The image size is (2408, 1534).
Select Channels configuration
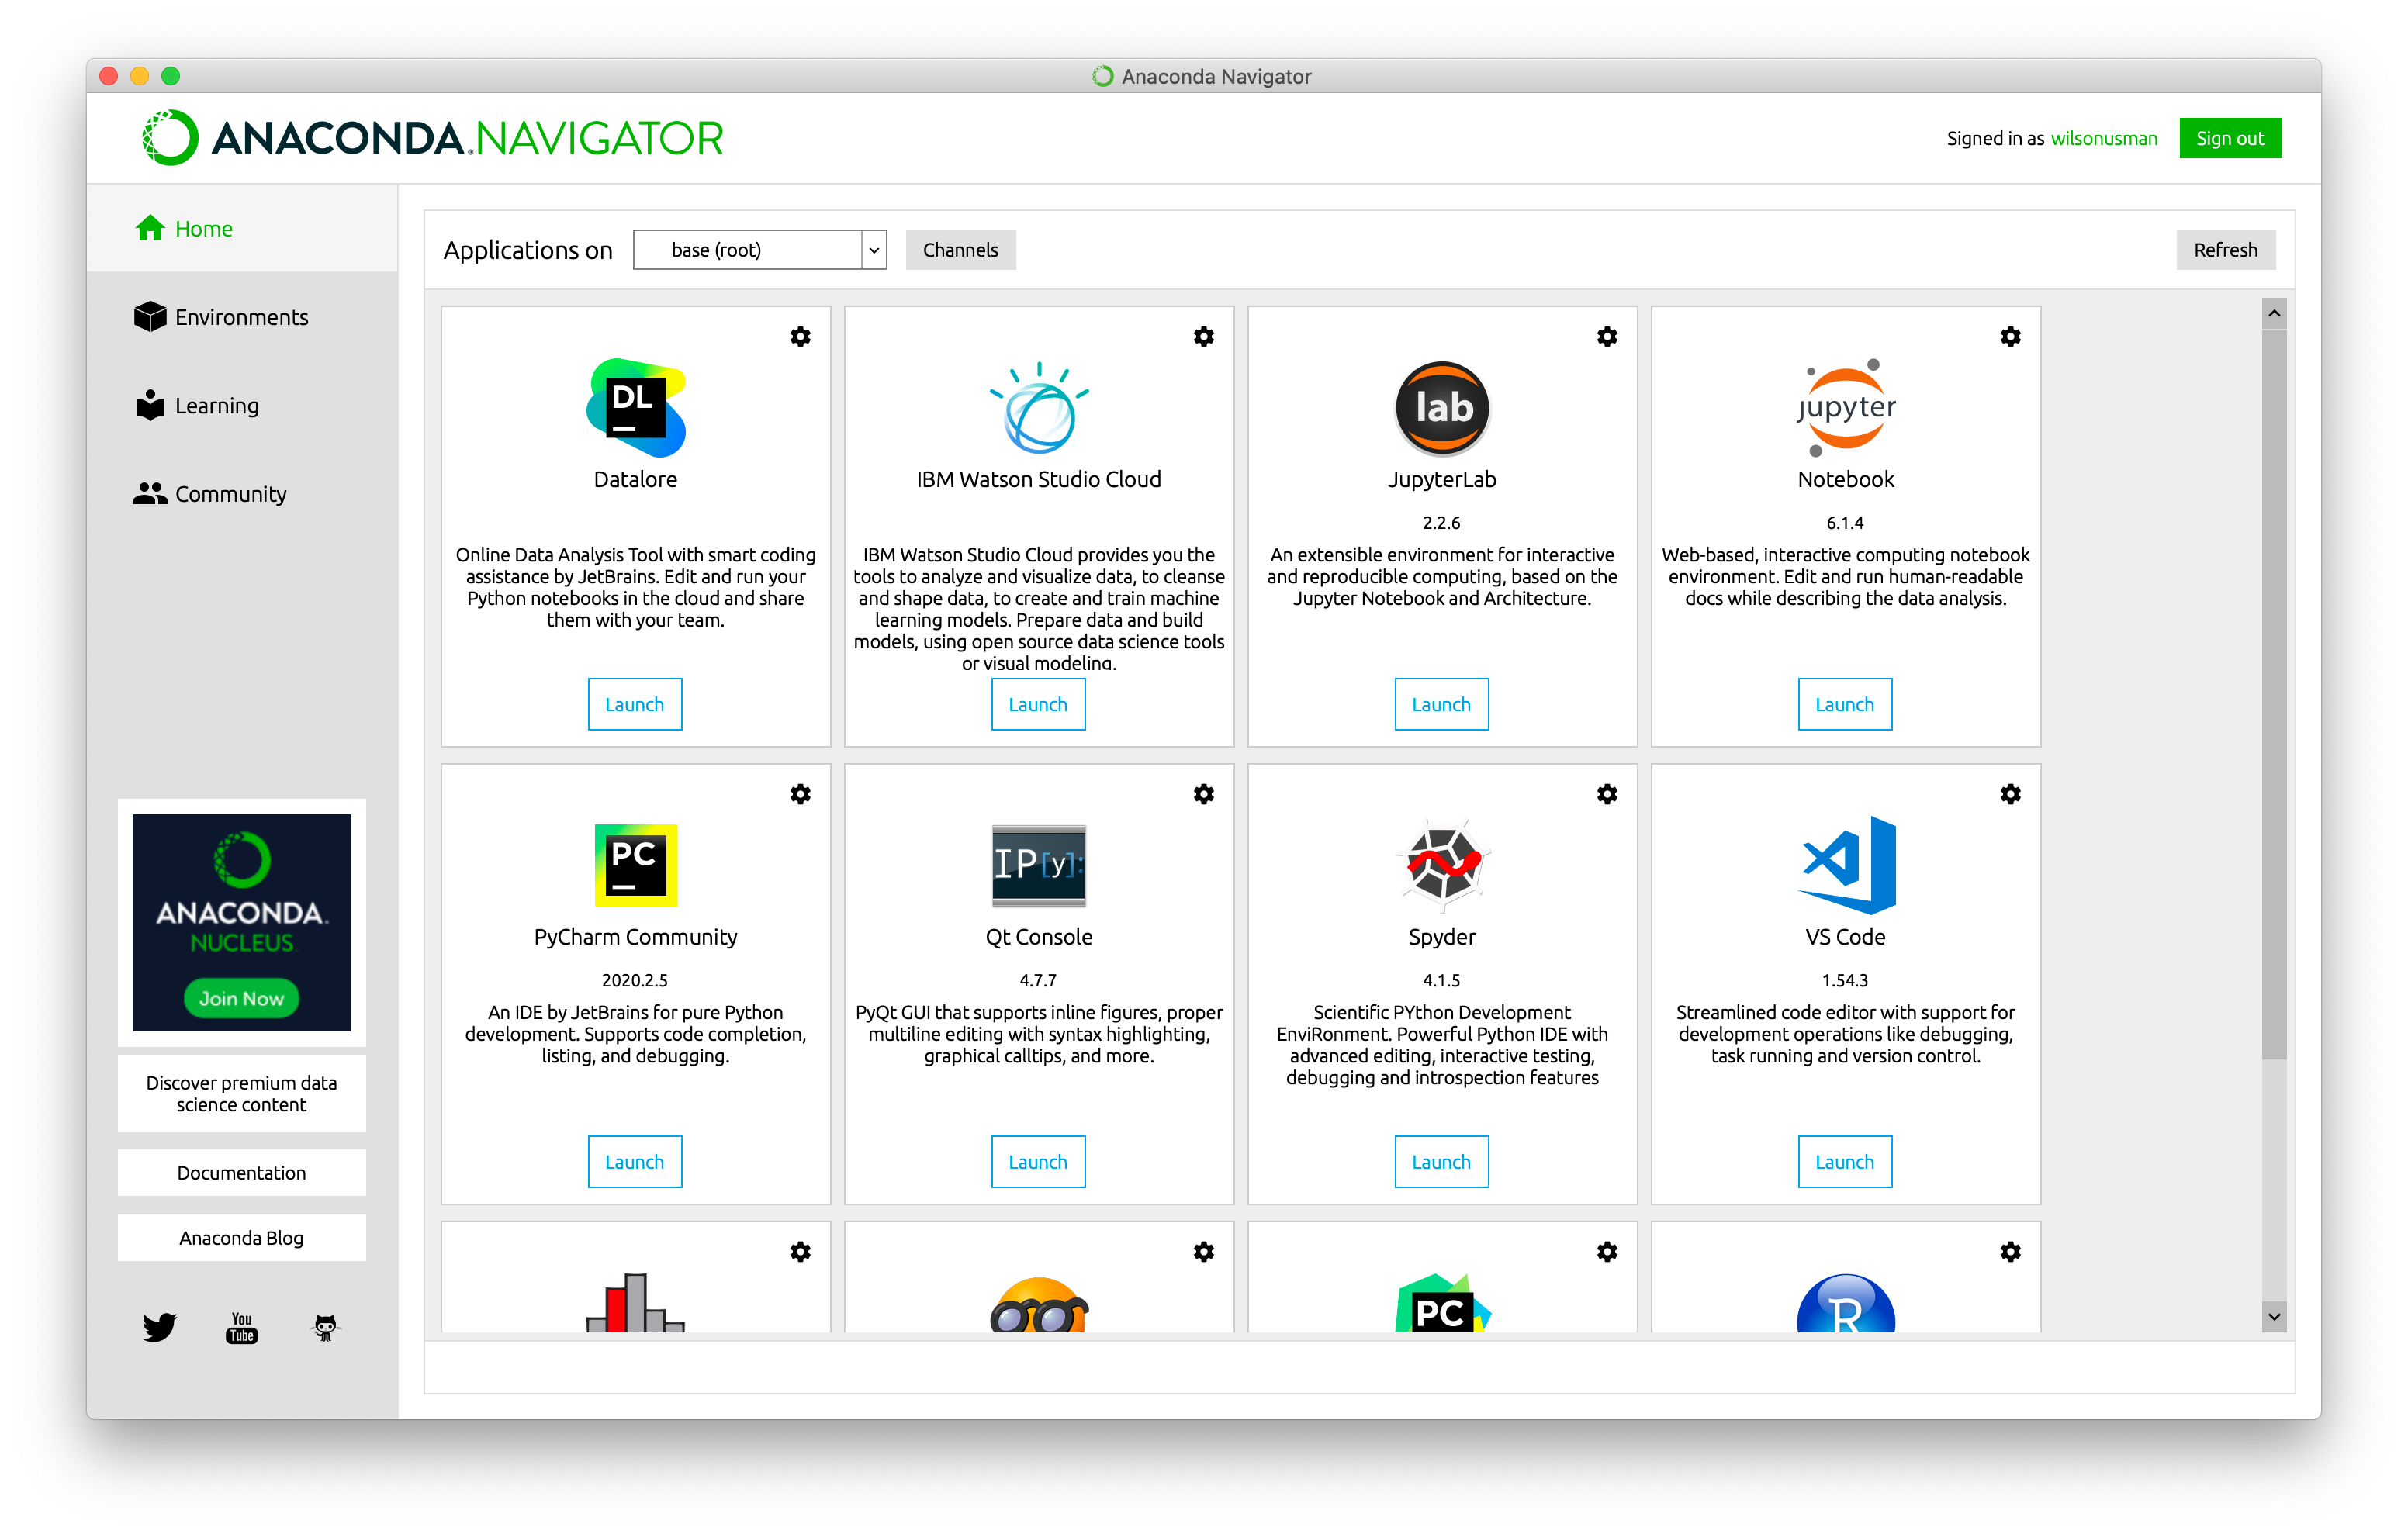coord(960,247)
